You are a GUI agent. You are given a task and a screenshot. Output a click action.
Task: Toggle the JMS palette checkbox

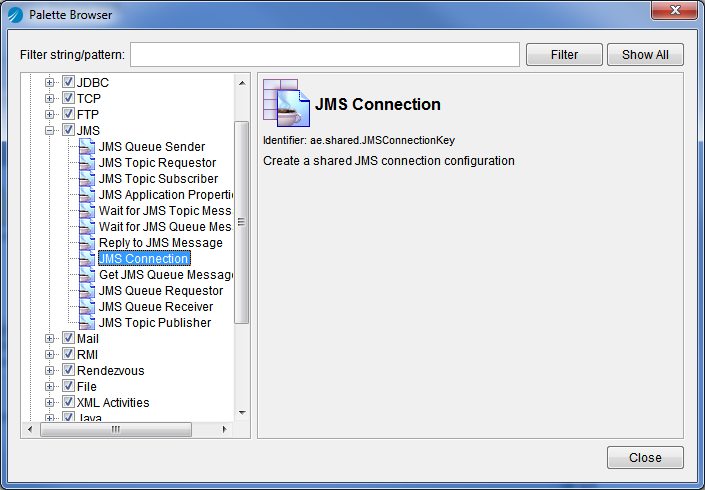(68, 130)
